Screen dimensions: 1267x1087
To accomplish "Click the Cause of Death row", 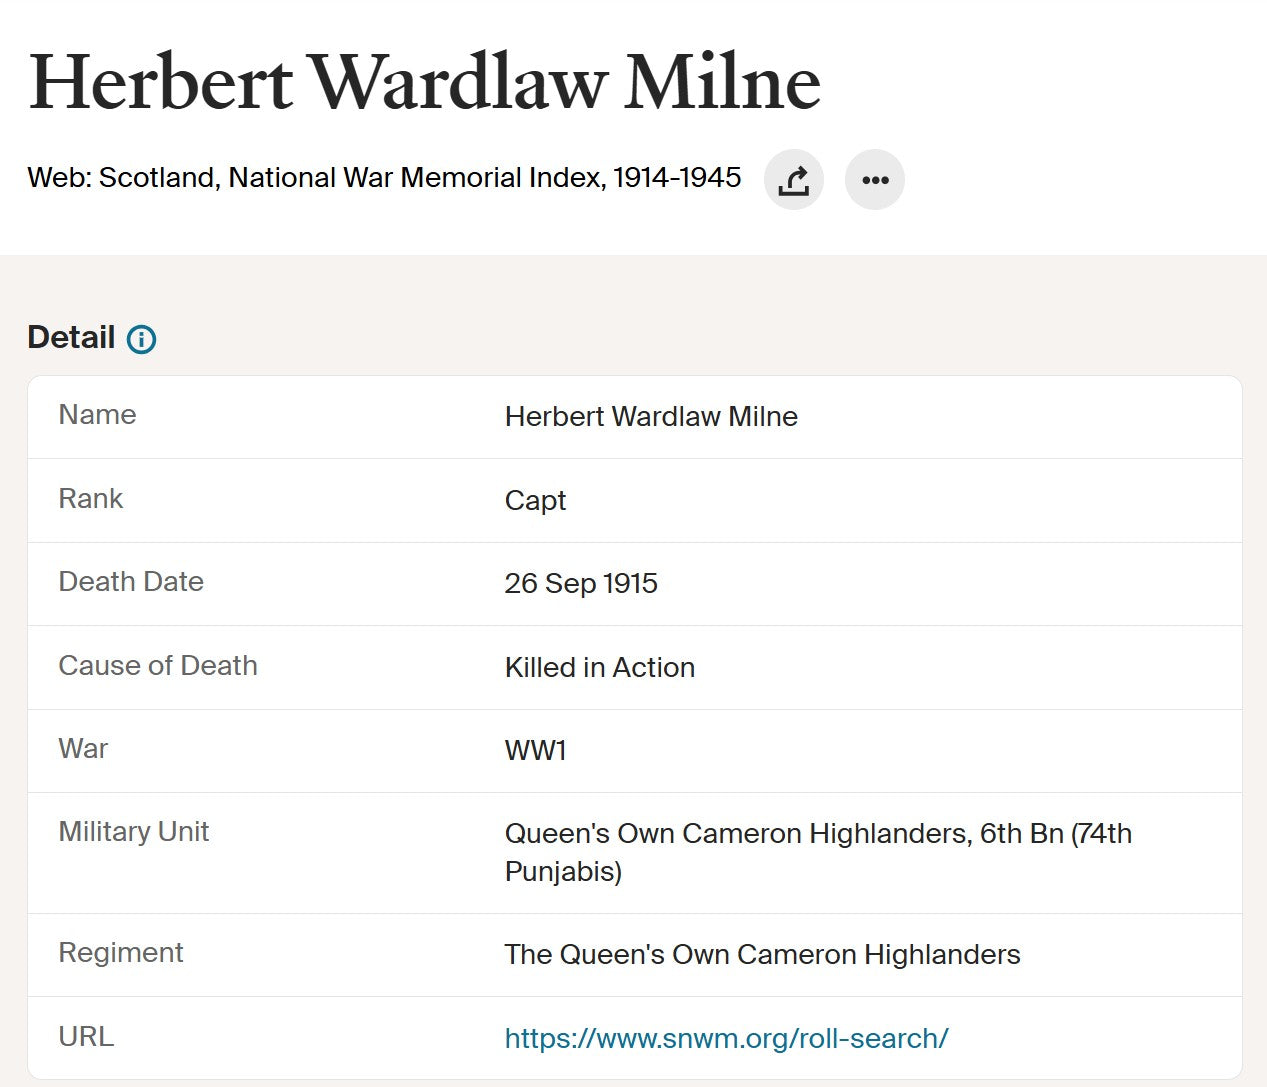I will [600, 668].
